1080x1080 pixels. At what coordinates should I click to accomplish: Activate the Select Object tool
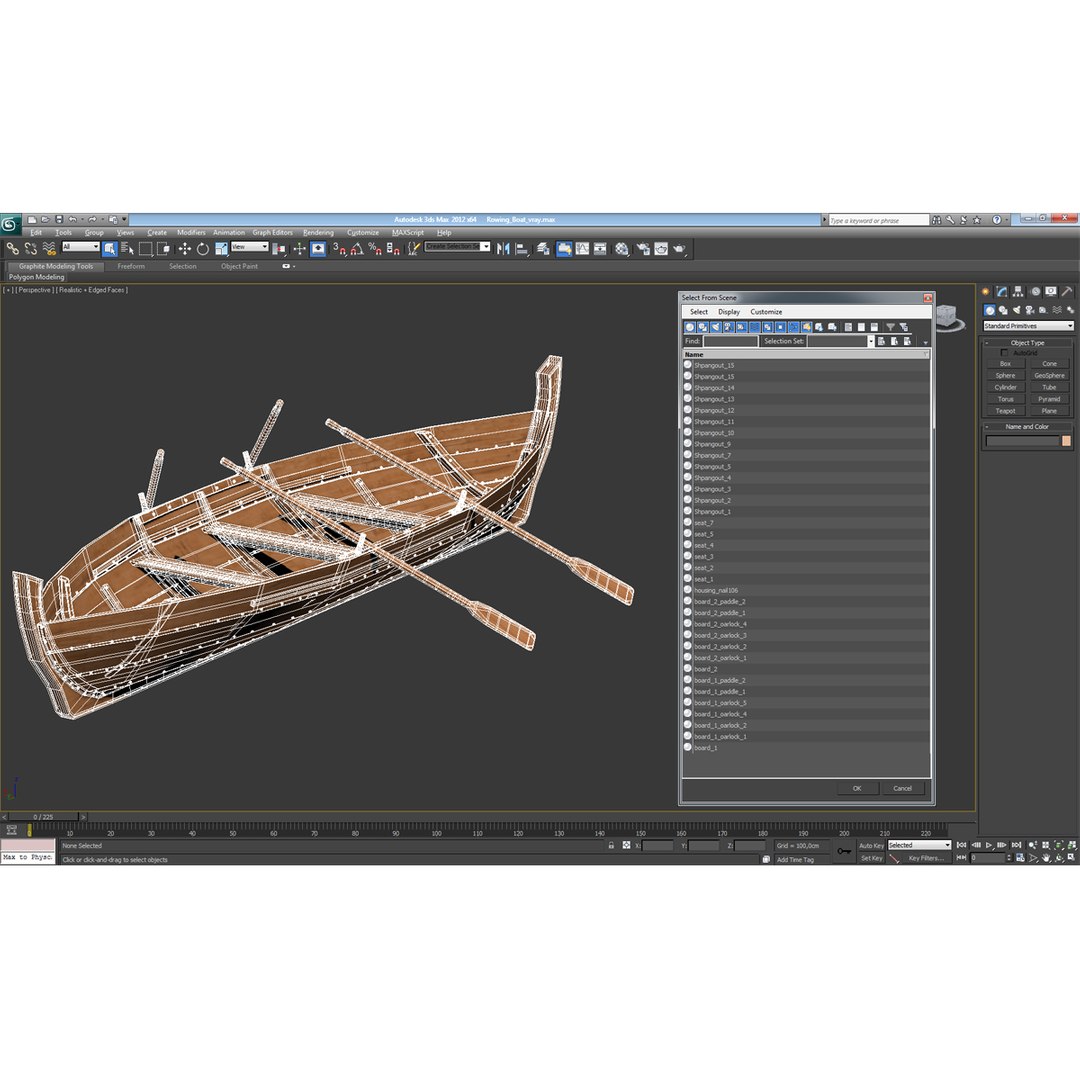tap(110, 249)
